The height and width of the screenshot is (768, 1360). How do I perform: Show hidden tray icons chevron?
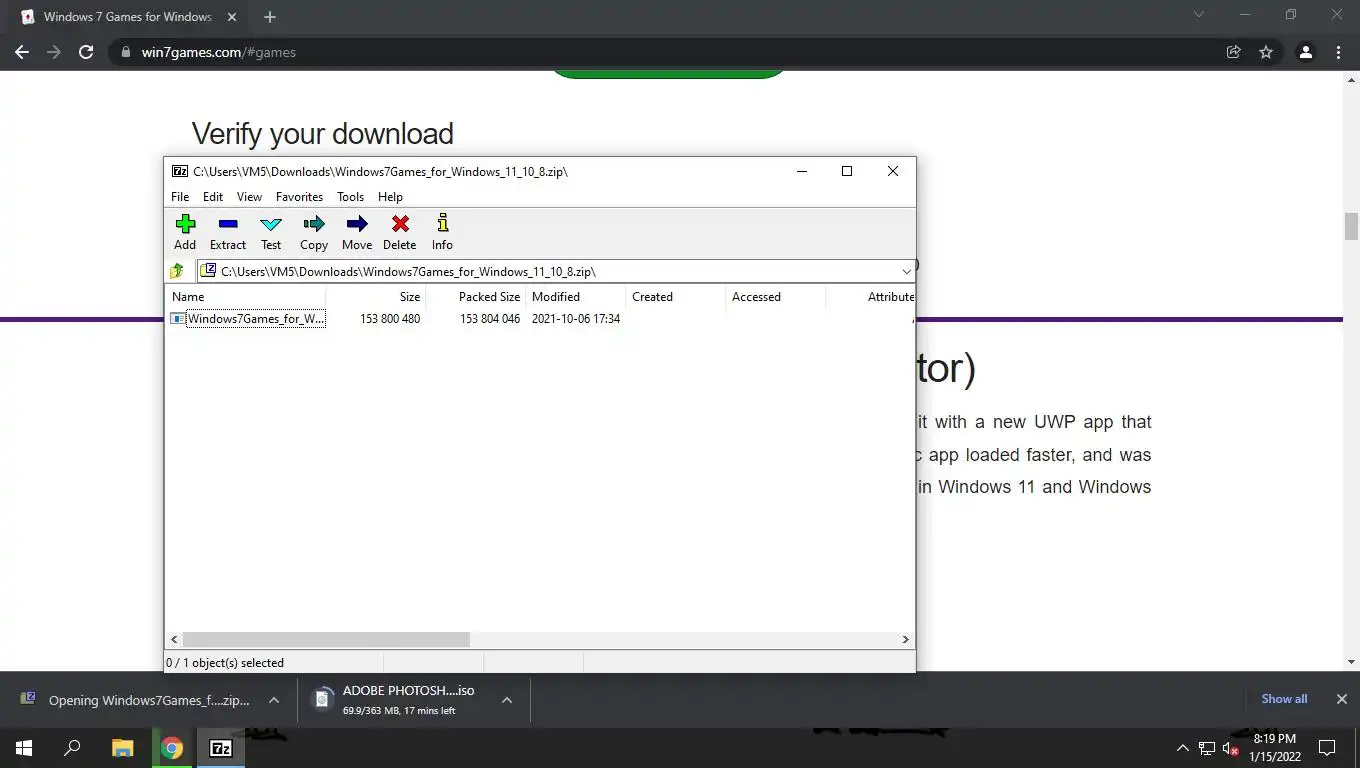1182,748
